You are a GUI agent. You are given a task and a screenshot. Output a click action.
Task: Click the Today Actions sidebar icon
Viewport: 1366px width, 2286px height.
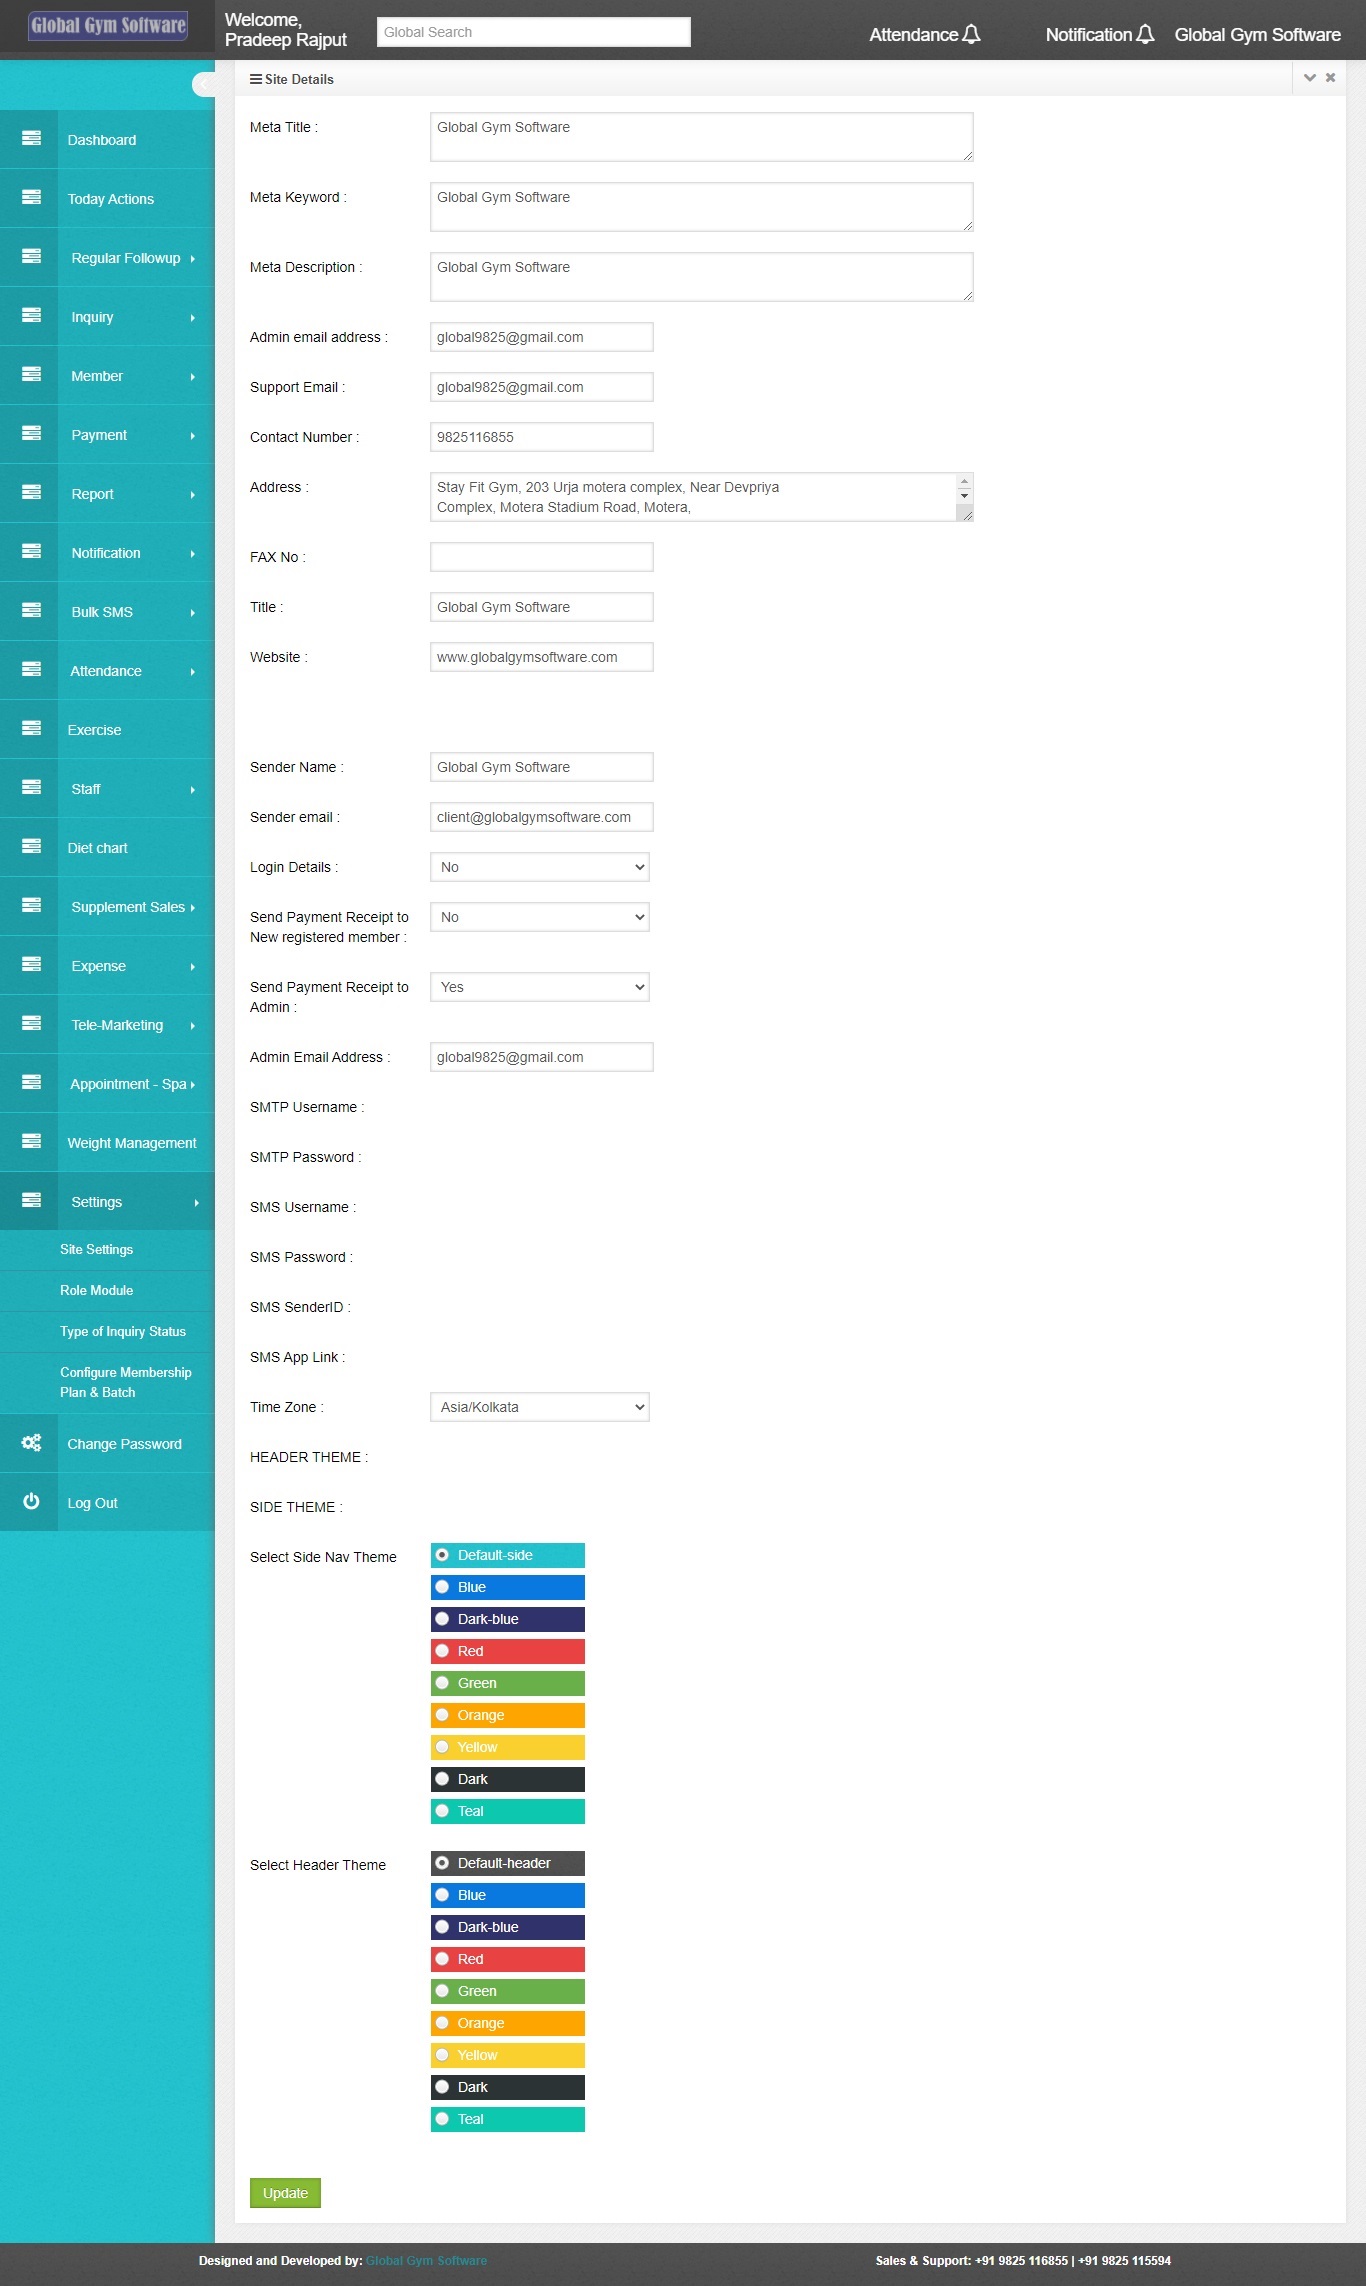31,197
